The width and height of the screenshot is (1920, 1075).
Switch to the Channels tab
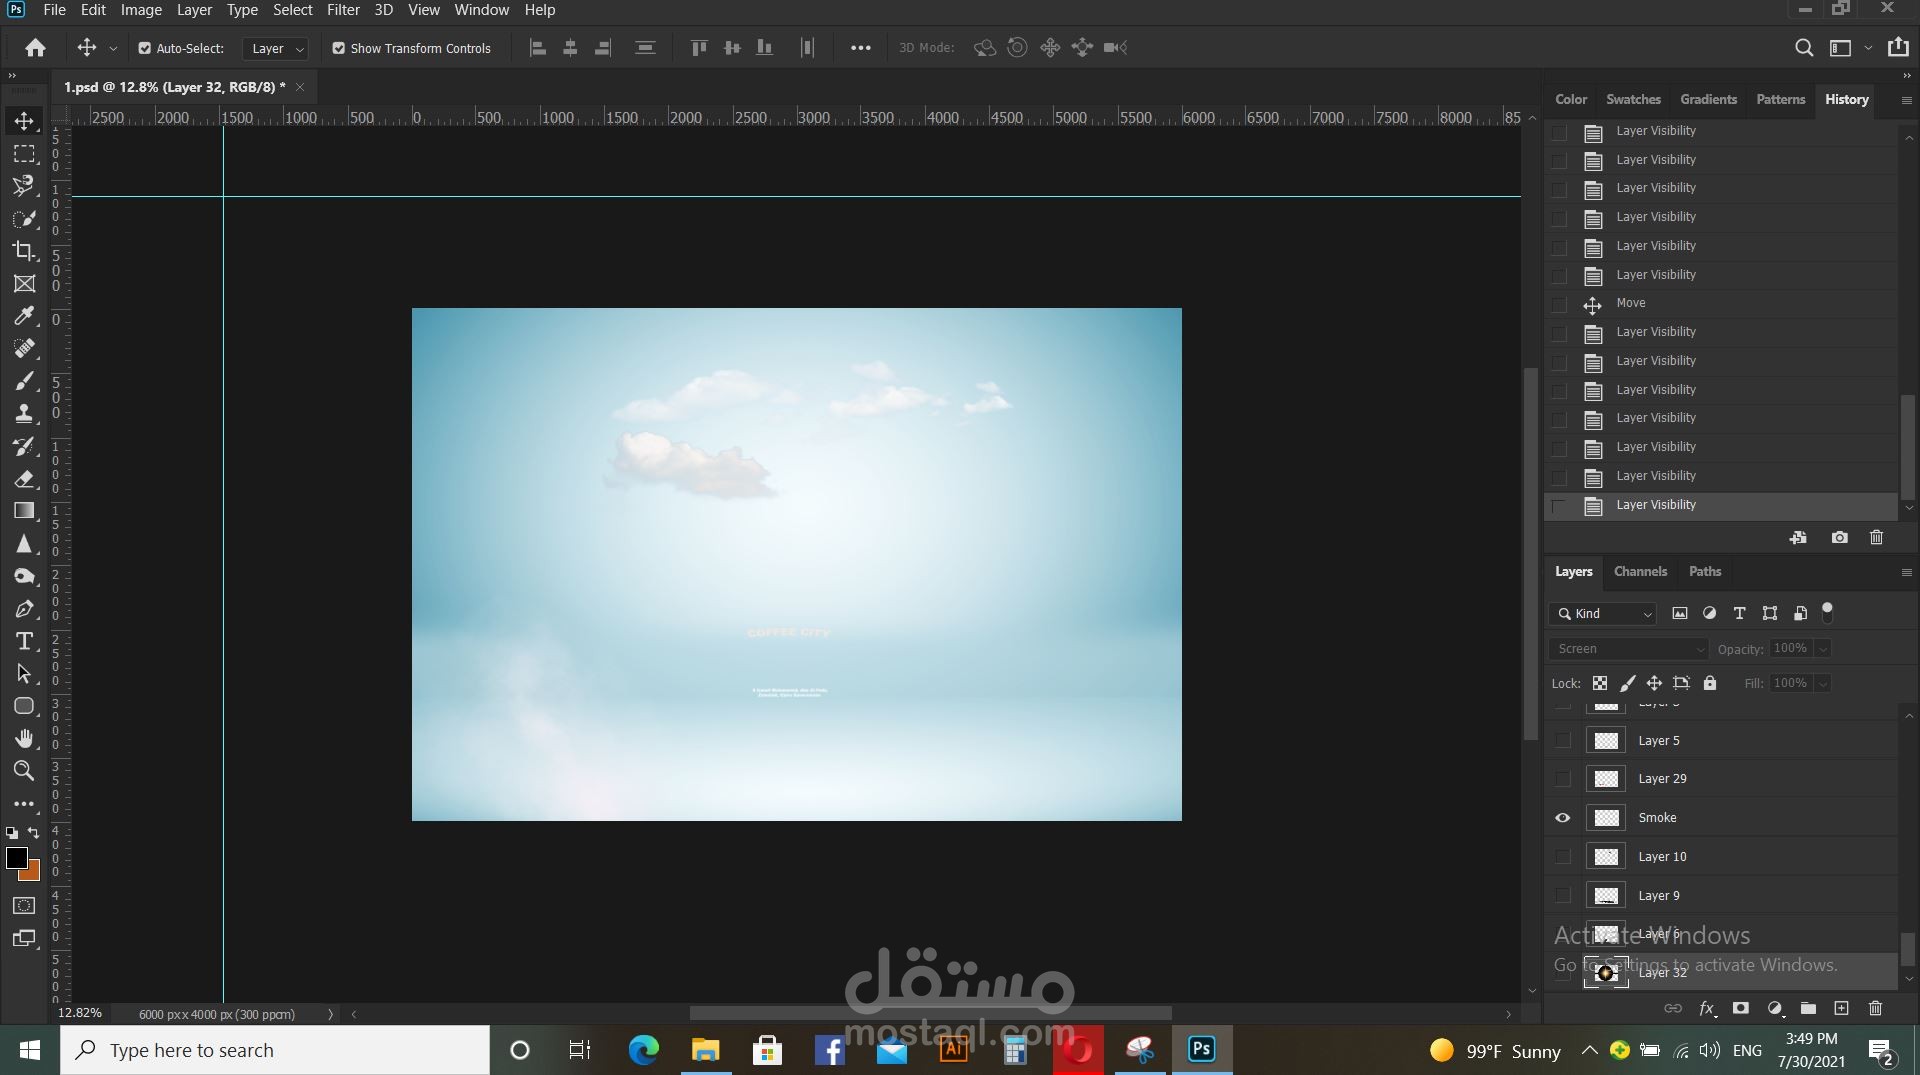coord(1640,572)
